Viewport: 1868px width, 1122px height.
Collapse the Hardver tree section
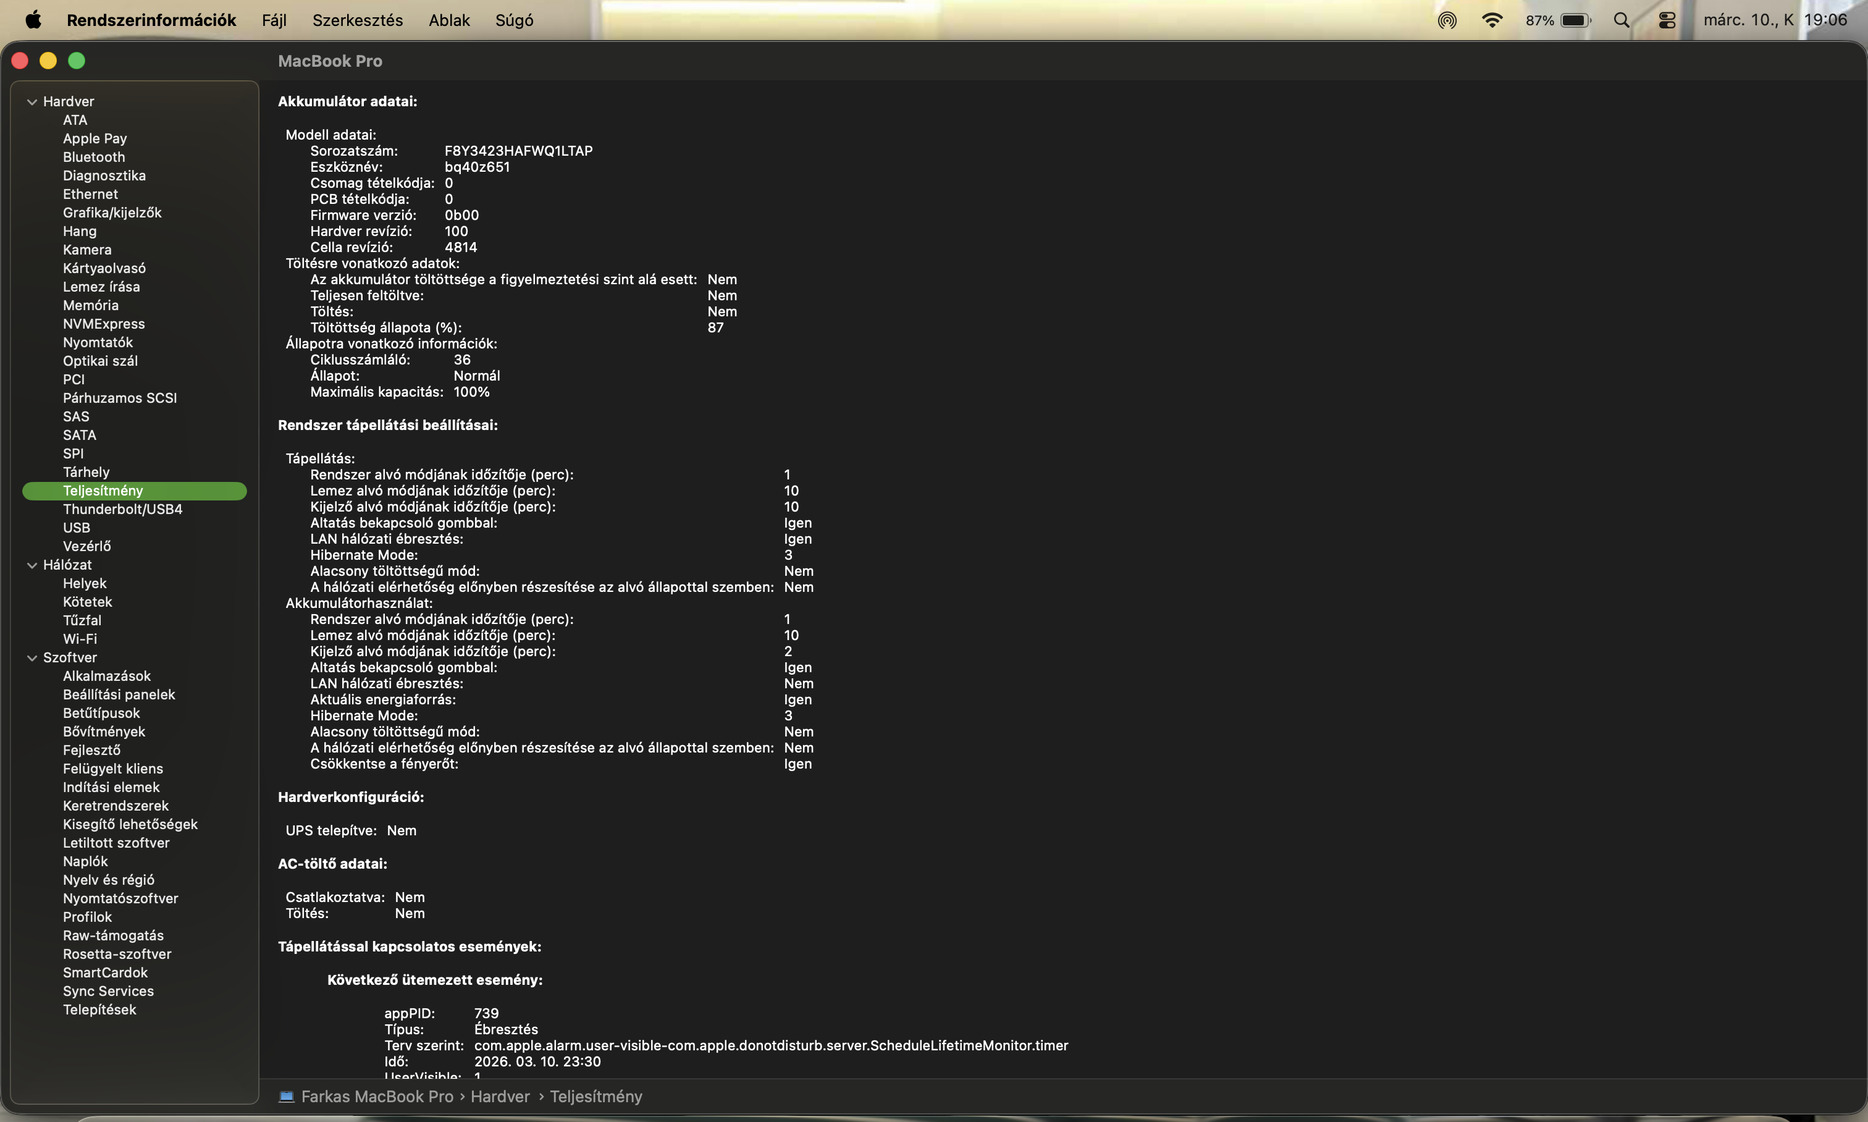tap(32, 102)
